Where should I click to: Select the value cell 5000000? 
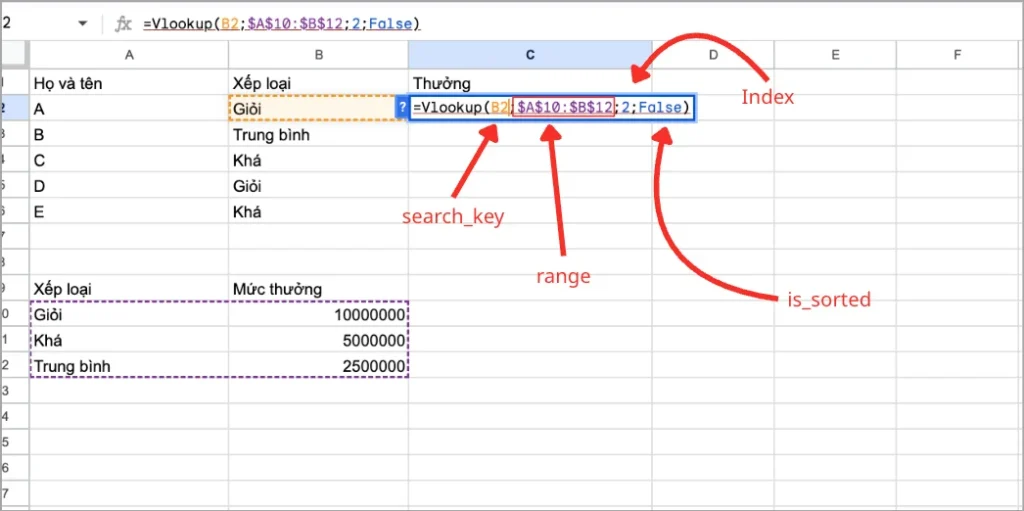point(319,340)
